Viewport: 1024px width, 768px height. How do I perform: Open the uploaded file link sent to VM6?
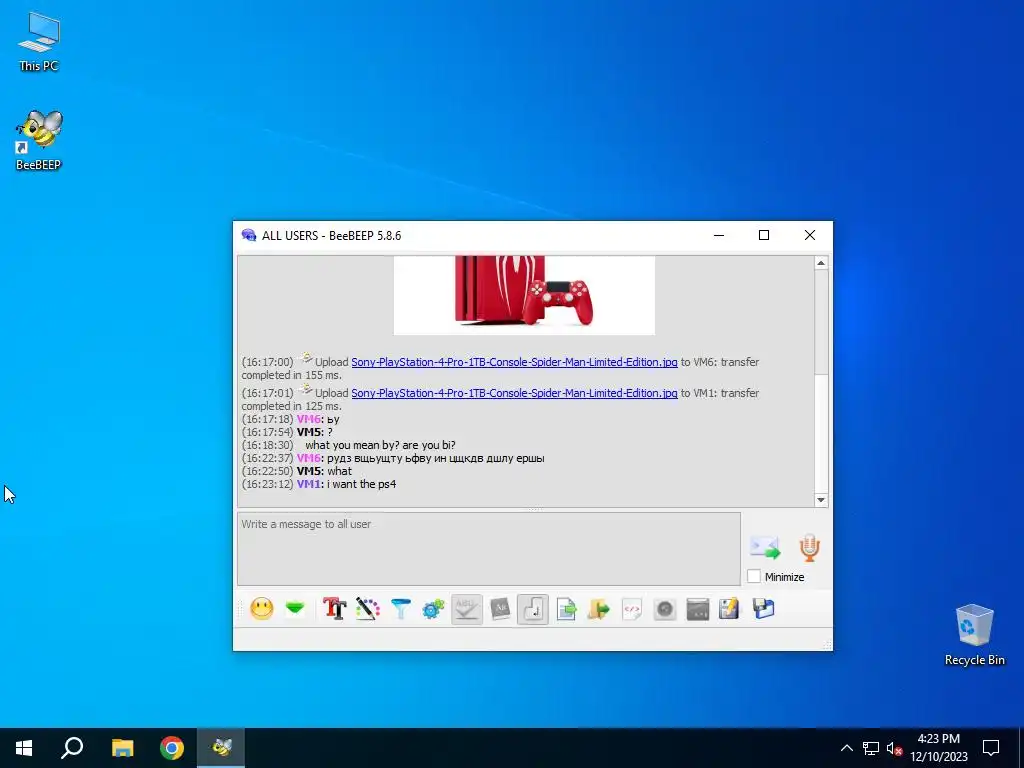(514, 362)
